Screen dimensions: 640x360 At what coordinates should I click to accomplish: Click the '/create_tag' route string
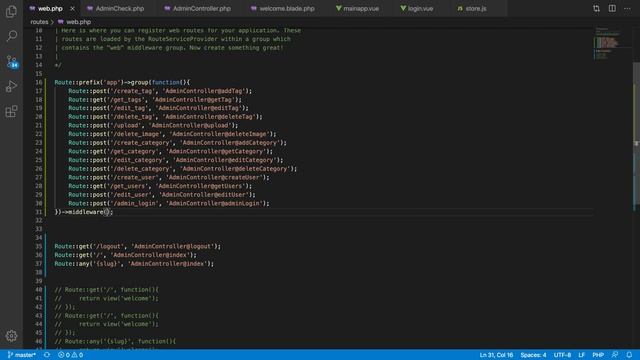[x=133, y=91]
